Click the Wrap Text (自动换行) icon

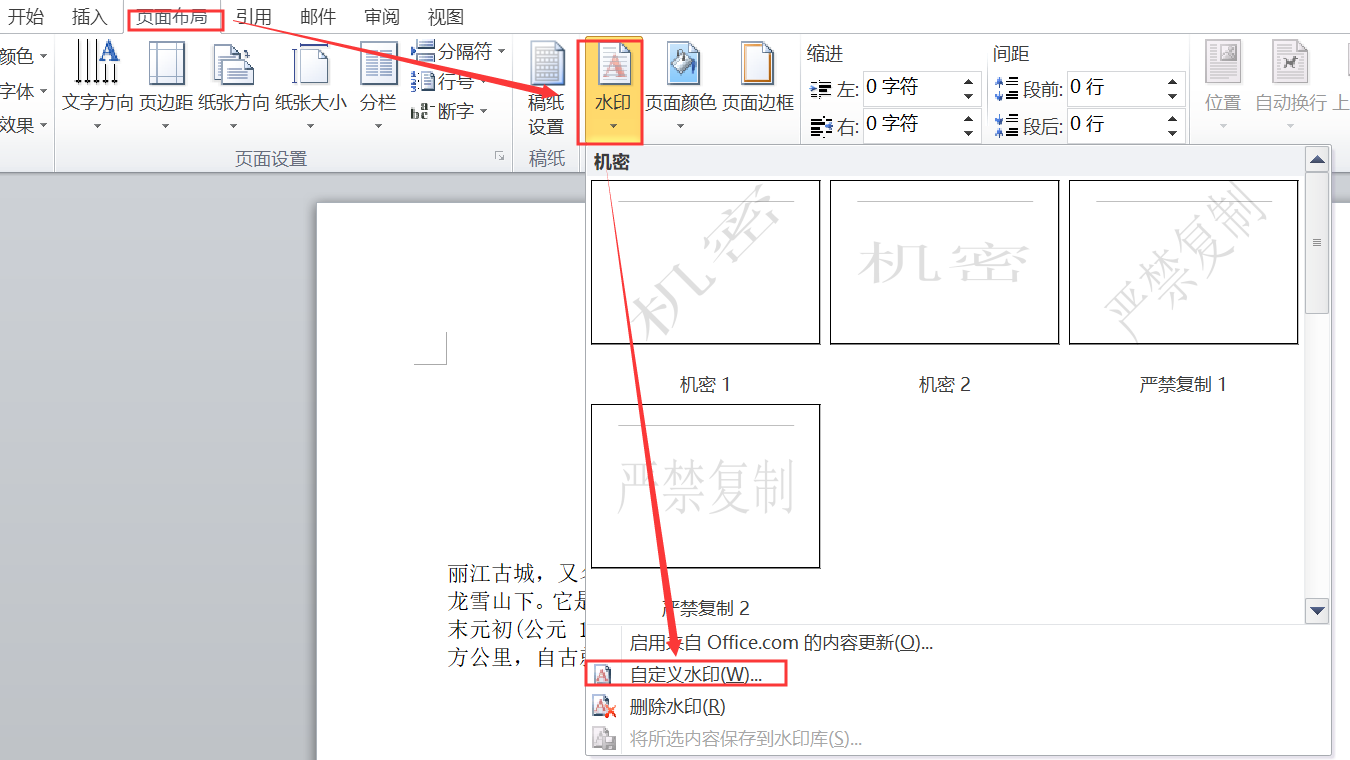click(x=1290, y=86)
